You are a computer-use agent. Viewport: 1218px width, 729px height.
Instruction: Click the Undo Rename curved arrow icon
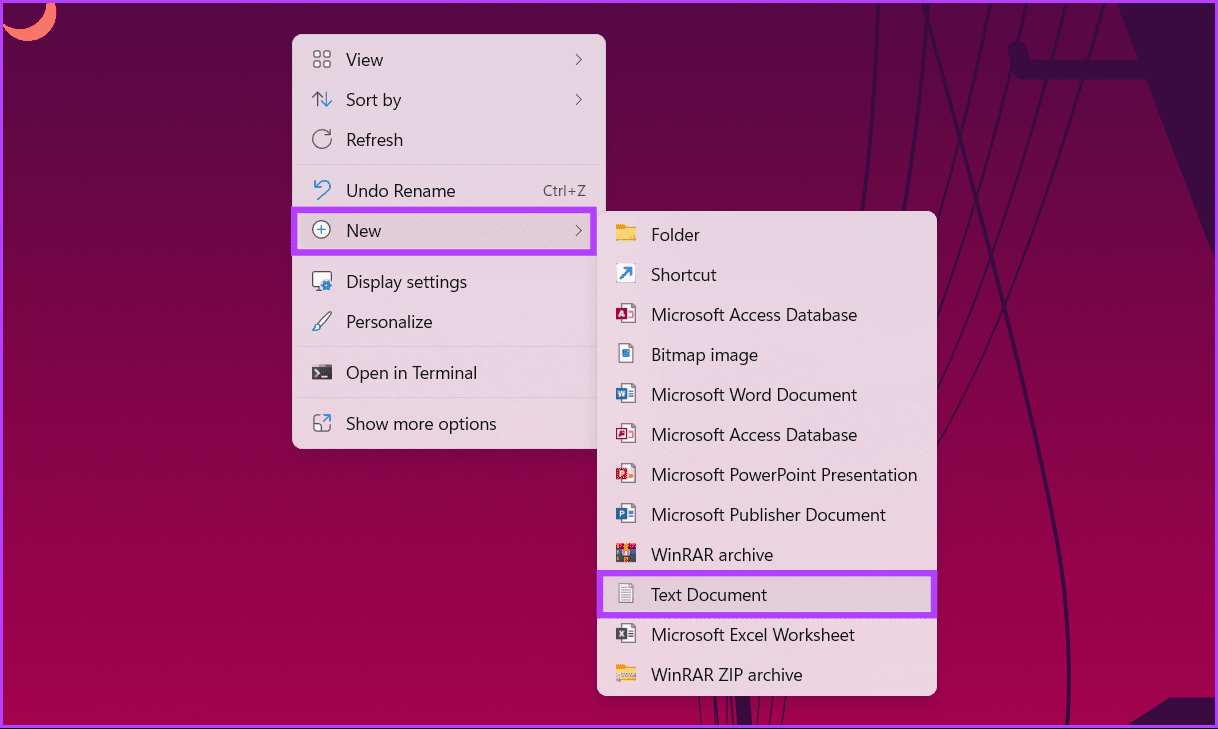click(x=321, y=190)
